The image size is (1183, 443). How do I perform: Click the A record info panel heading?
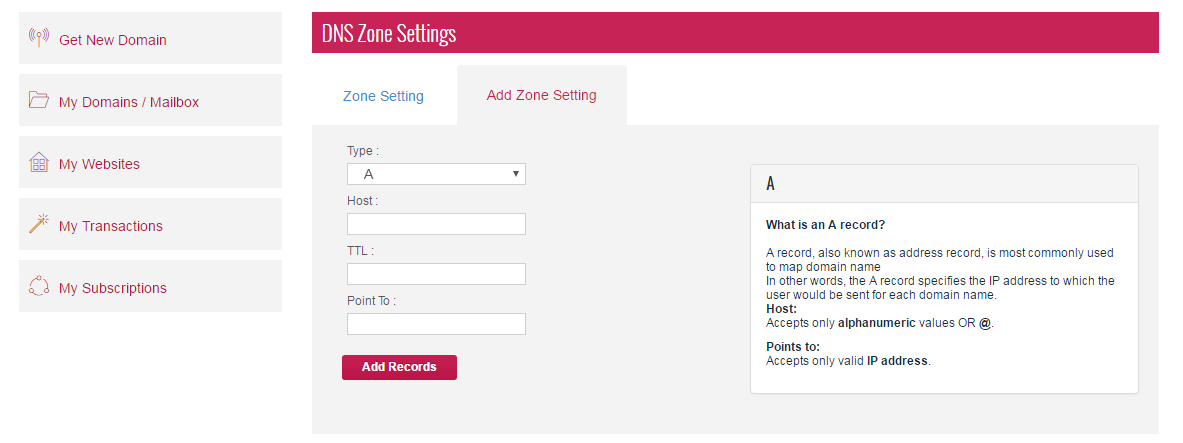[943, 184]
